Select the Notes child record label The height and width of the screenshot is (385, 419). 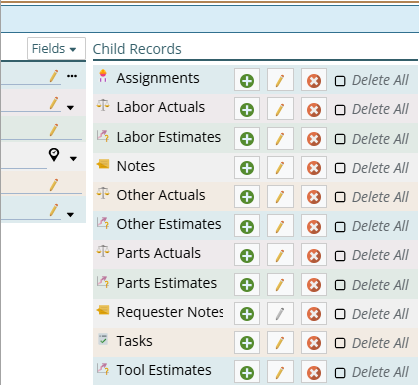click(136, 166)
